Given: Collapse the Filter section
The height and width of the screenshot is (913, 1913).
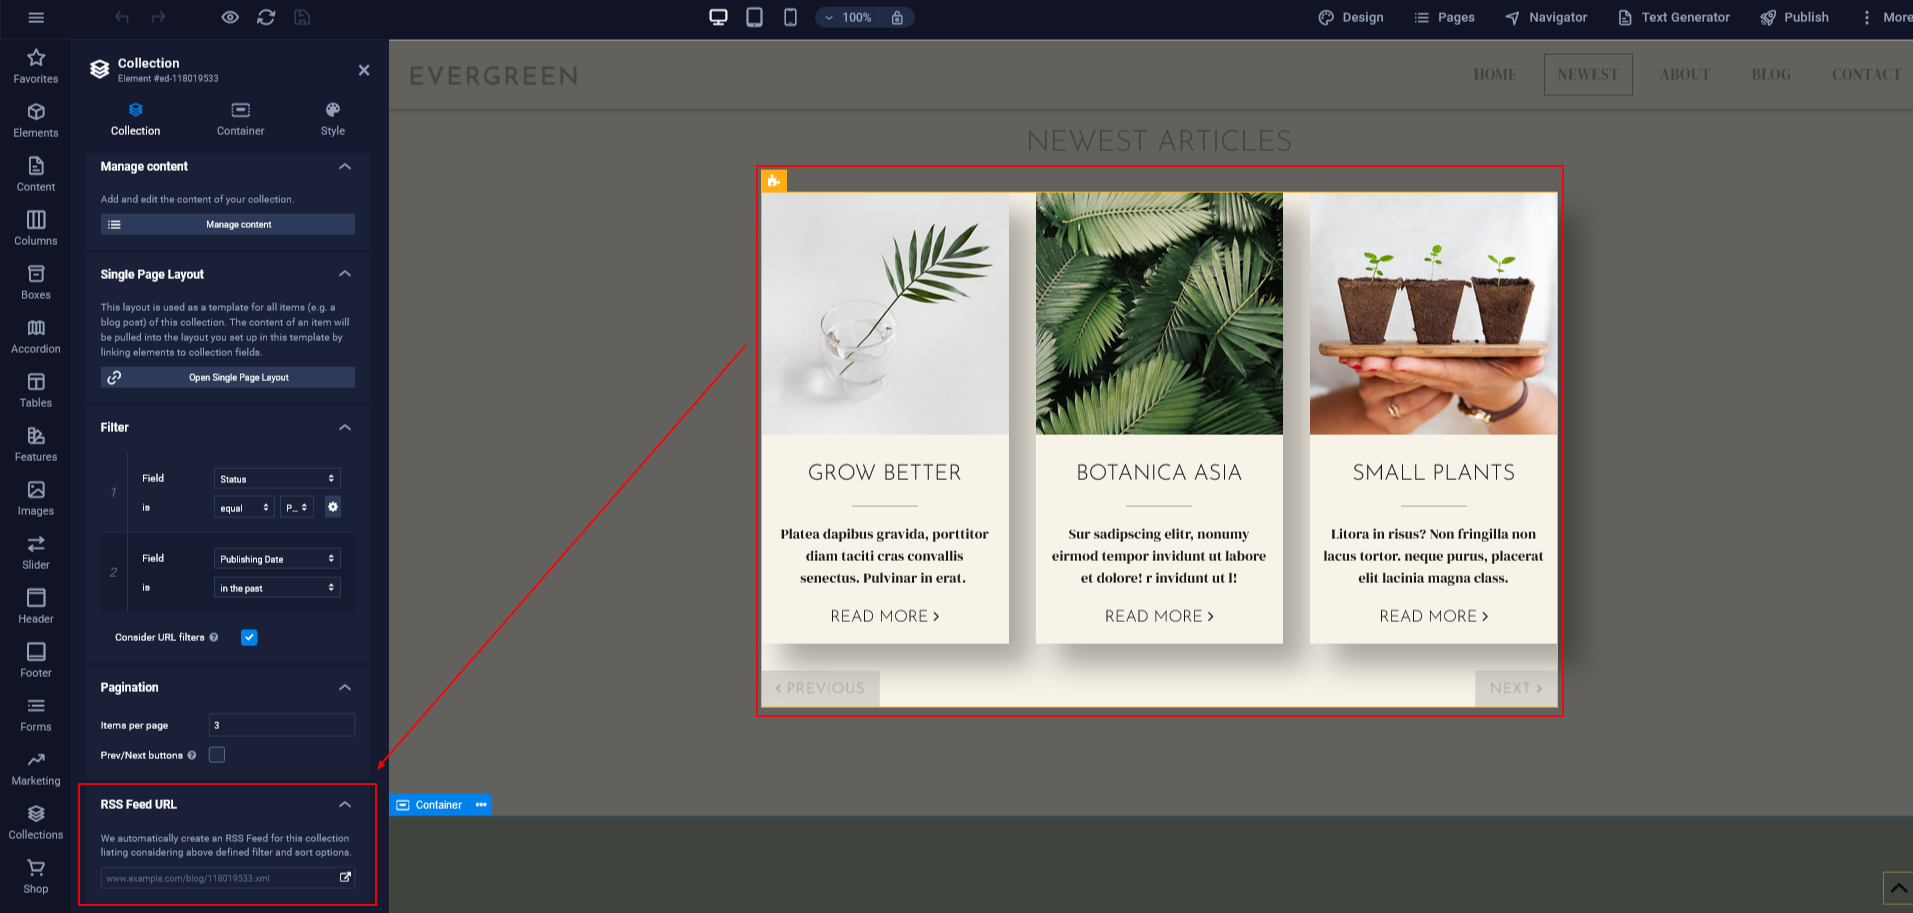Looking at the screenshot, I should pyautogui.click(x=345, y=427).
